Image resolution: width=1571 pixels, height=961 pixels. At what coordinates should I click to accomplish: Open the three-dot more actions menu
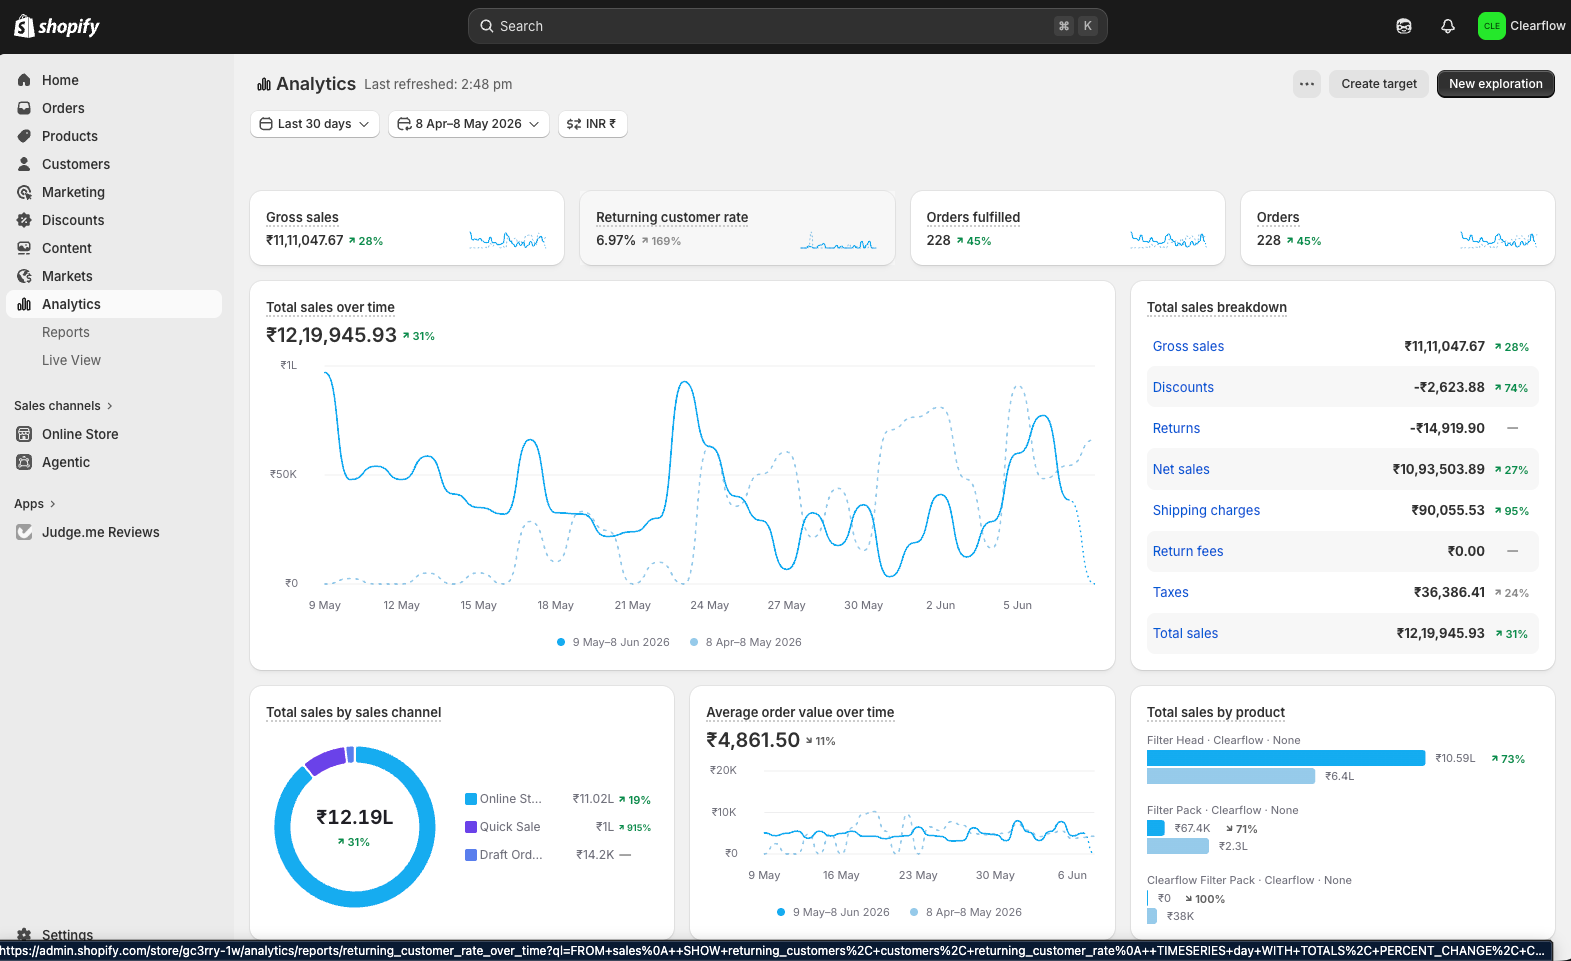click(x=1307, y=84)
